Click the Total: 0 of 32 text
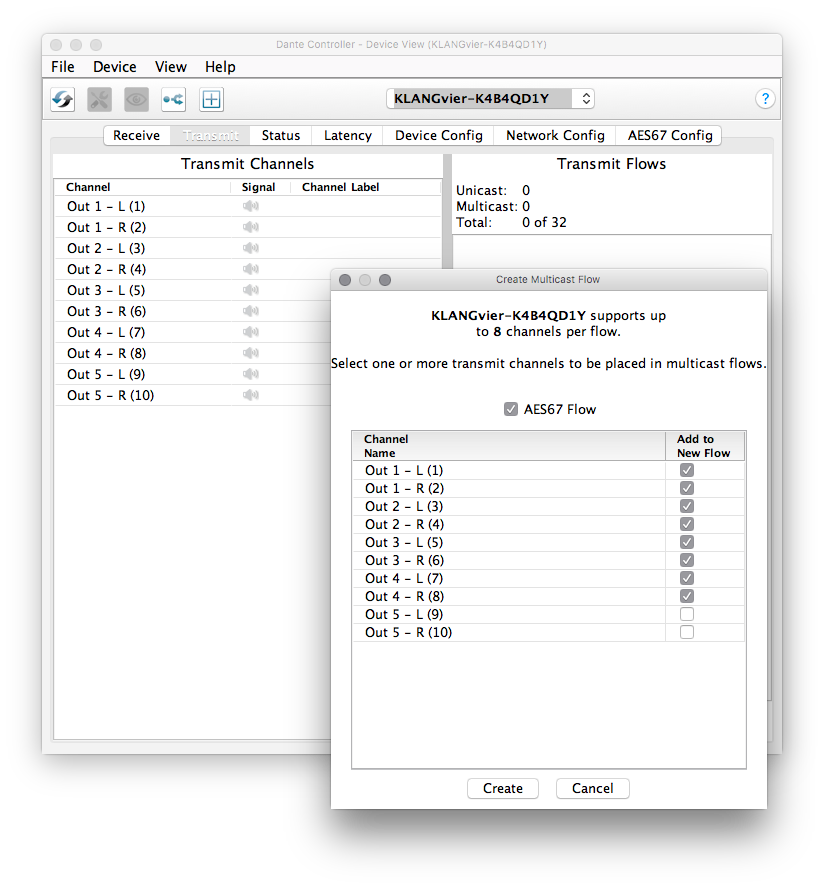This screenshot has height=889, width=824. pyautogui.click(x=511, y=222)
